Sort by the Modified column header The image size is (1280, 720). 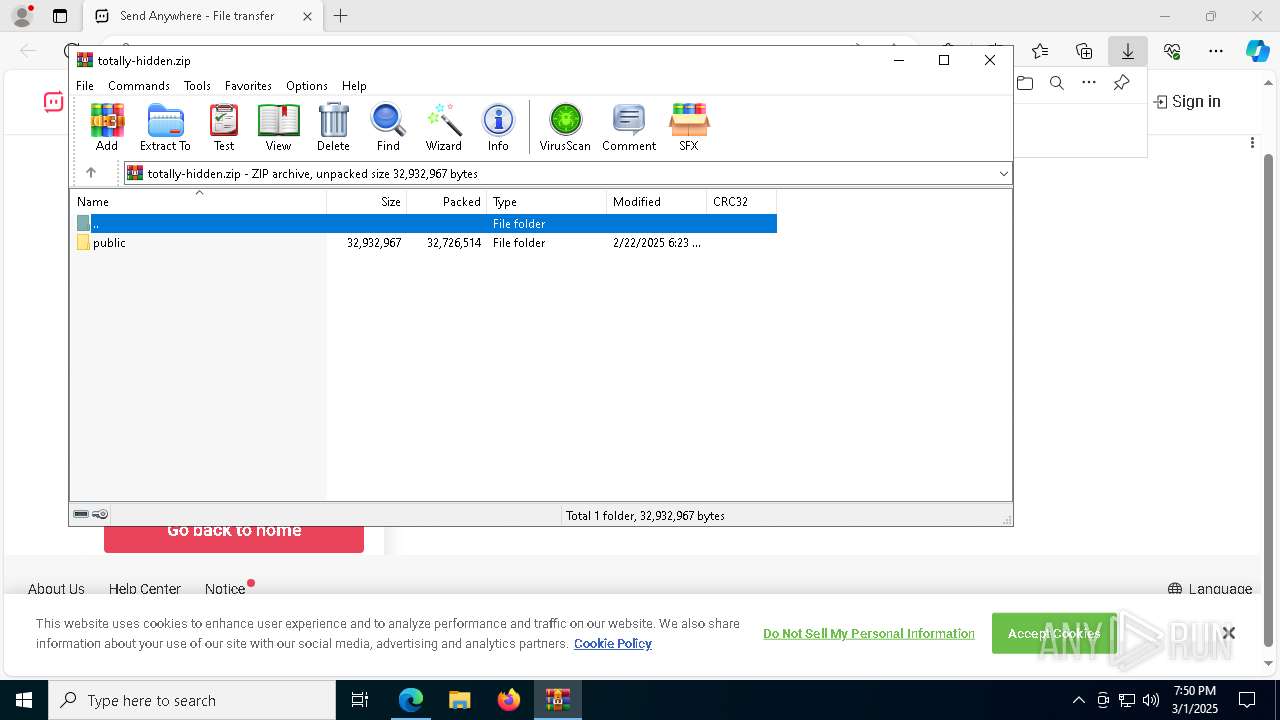click(x=657, y=202)
